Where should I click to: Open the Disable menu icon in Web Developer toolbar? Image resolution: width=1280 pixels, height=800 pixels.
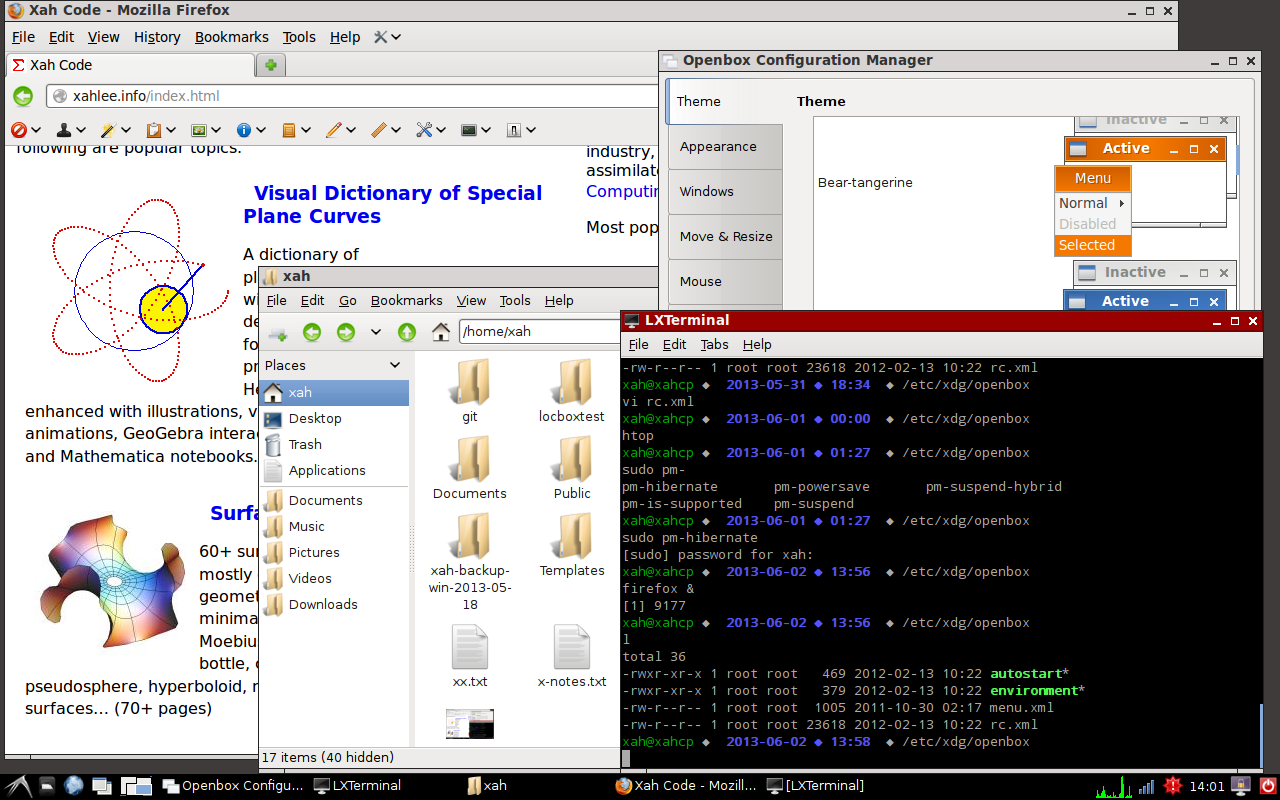20,130
